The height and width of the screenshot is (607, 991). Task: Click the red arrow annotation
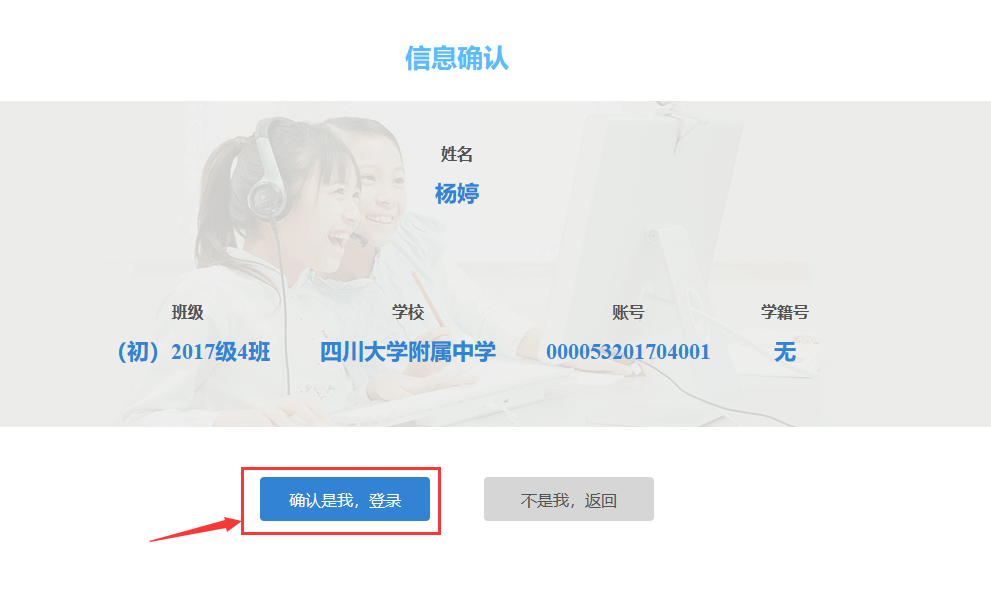coord(195,529)
